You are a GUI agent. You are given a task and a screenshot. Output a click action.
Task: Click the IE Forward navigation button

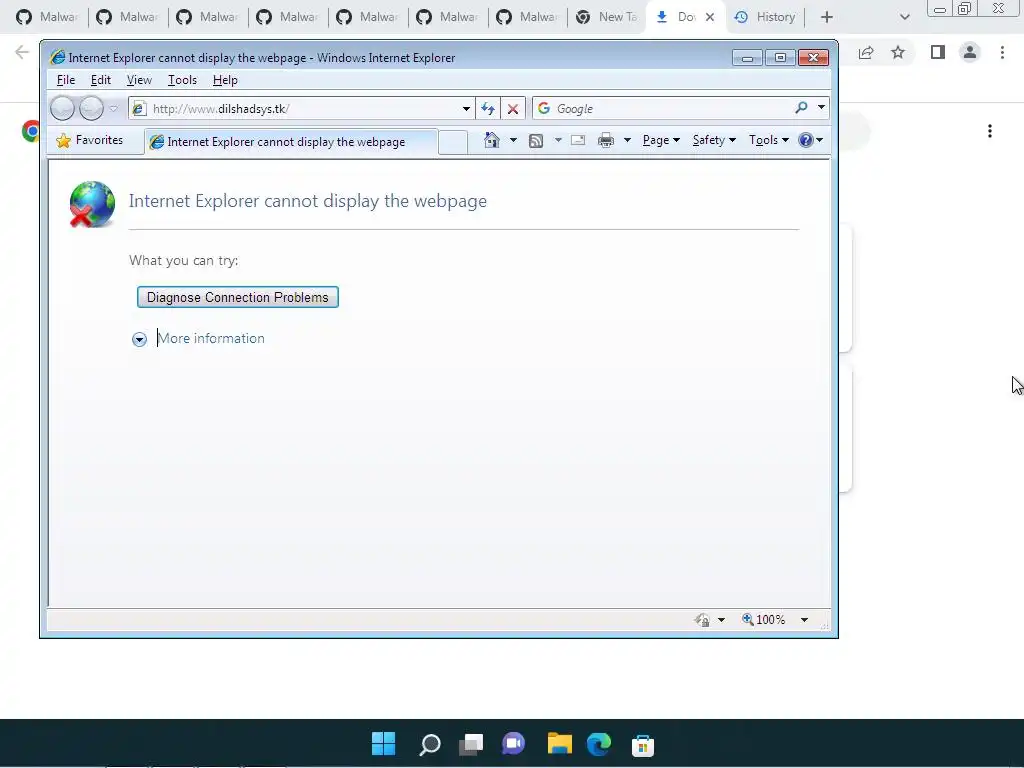tap(91, 108)
